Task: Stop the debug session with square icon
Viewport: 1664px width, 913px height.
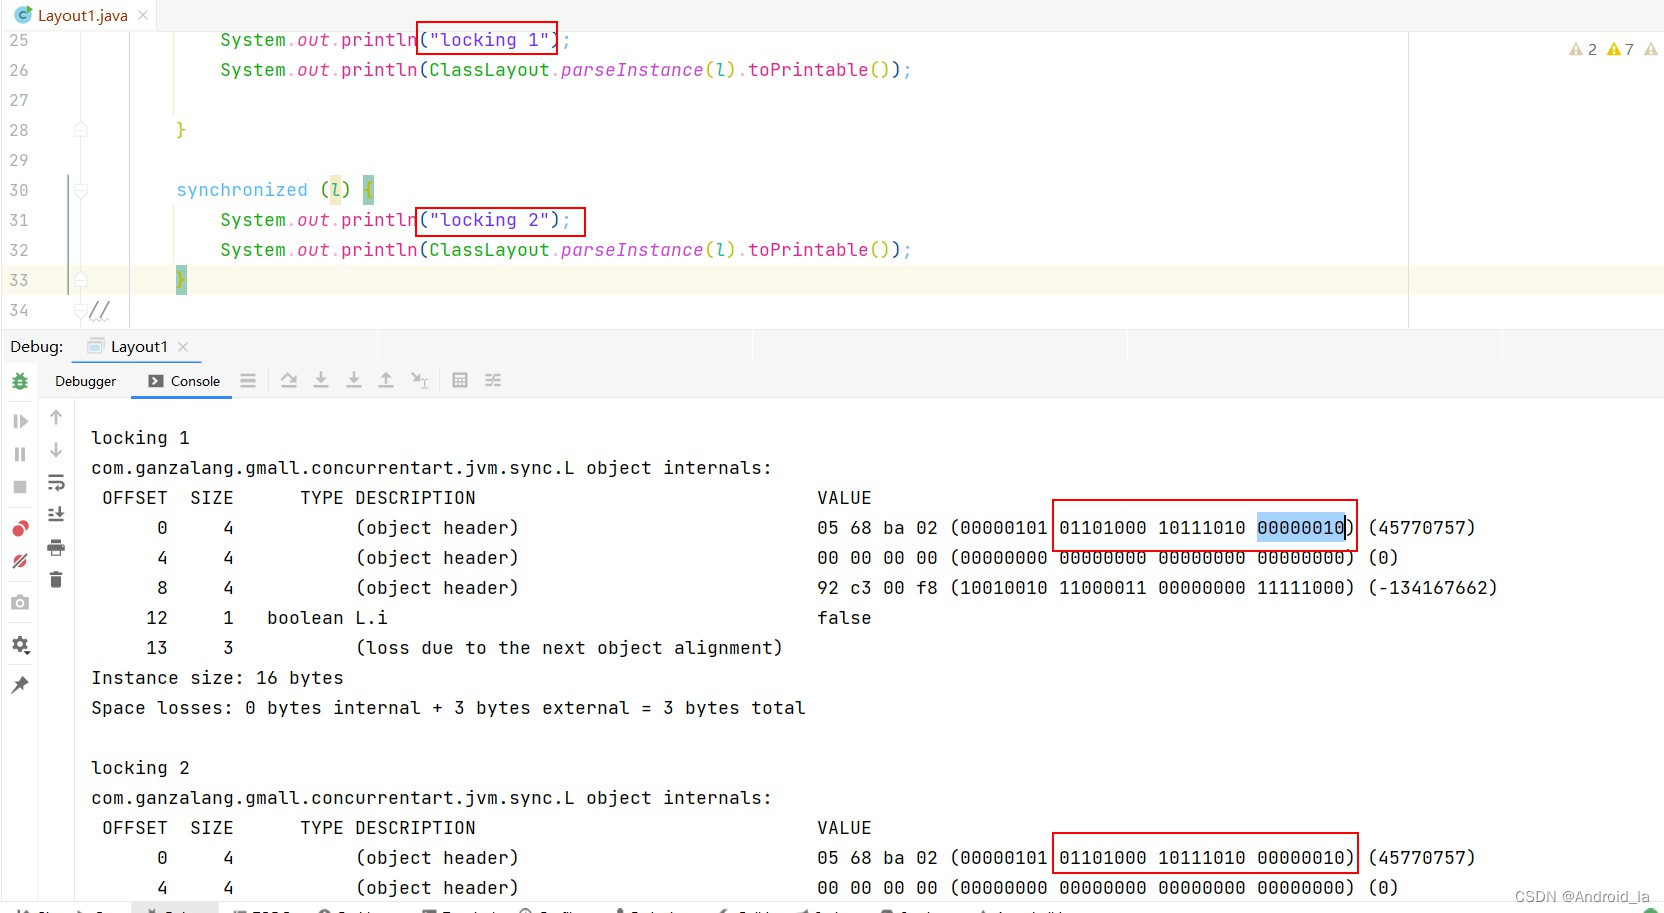Action: click(x=20, y=487)
